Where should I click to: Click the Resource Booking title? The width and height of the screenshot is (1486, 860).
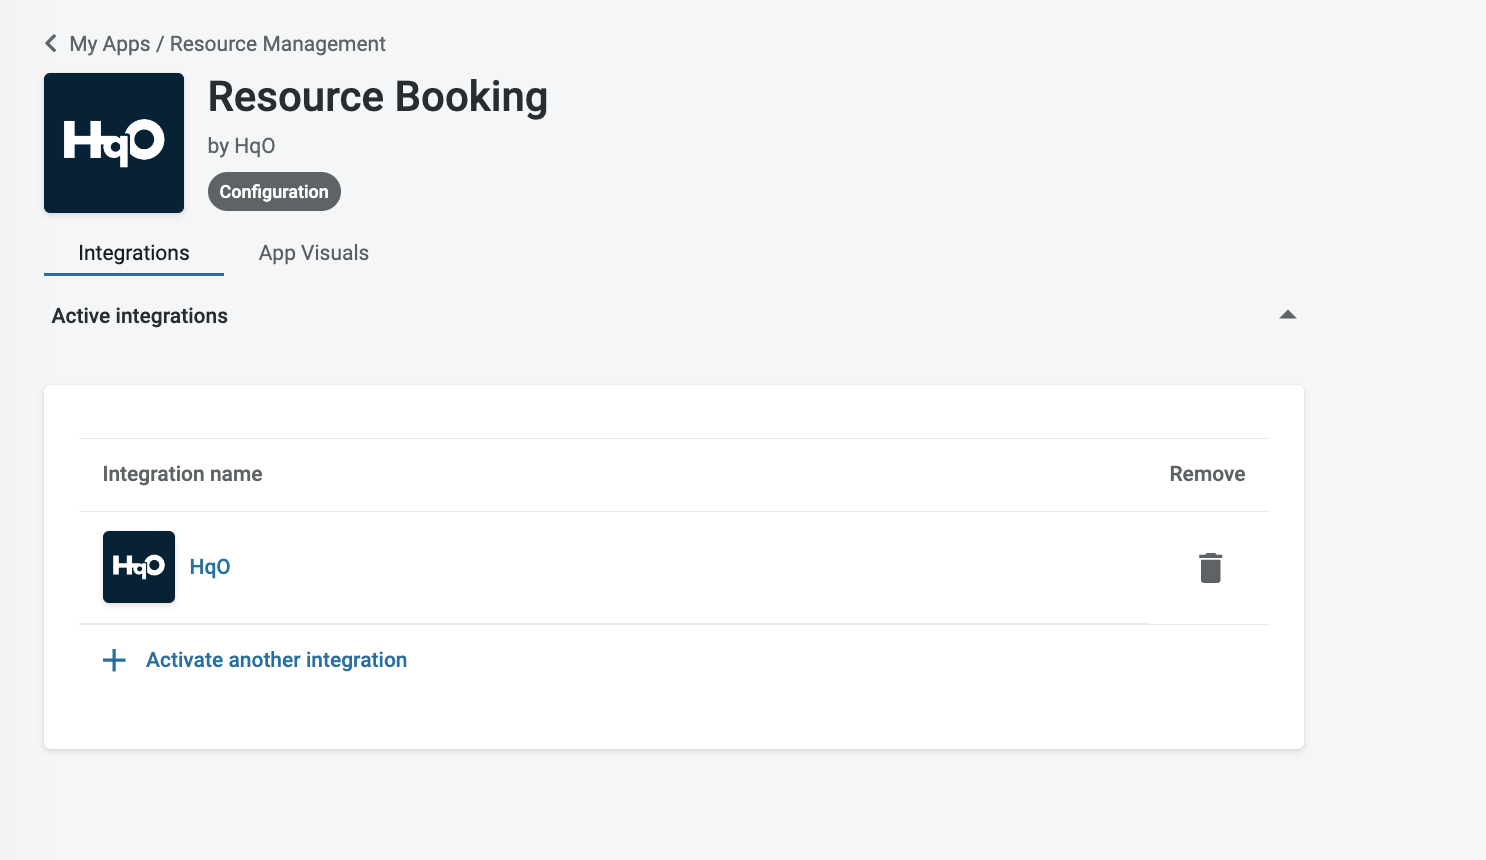(x=378, y=97)
